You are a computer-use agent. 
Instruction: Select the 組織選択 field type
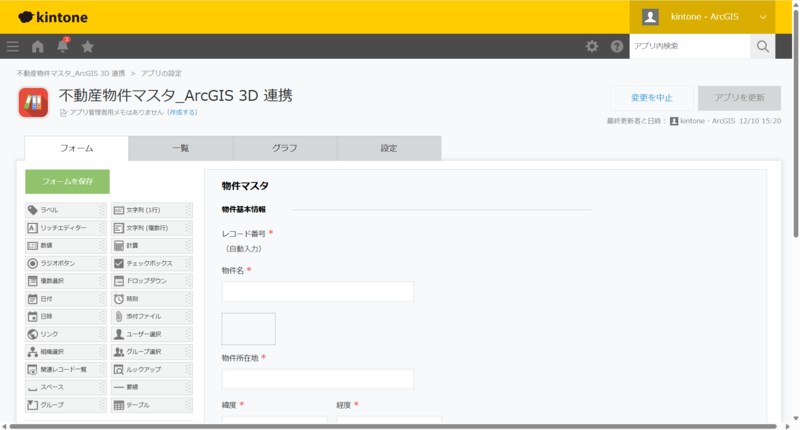66,352
